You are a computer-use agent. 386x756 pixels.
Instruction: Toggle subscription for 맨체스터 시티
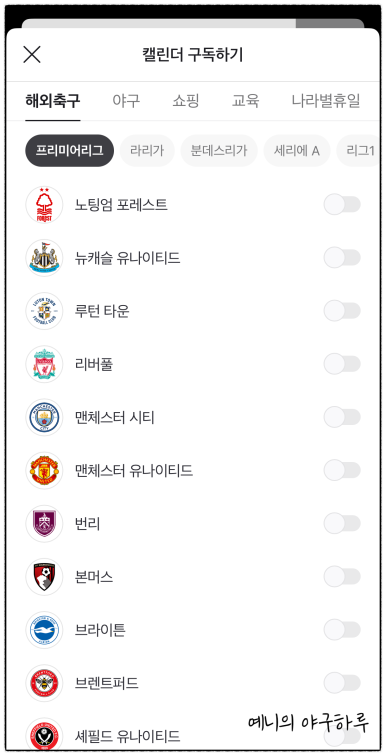(342, 417)
